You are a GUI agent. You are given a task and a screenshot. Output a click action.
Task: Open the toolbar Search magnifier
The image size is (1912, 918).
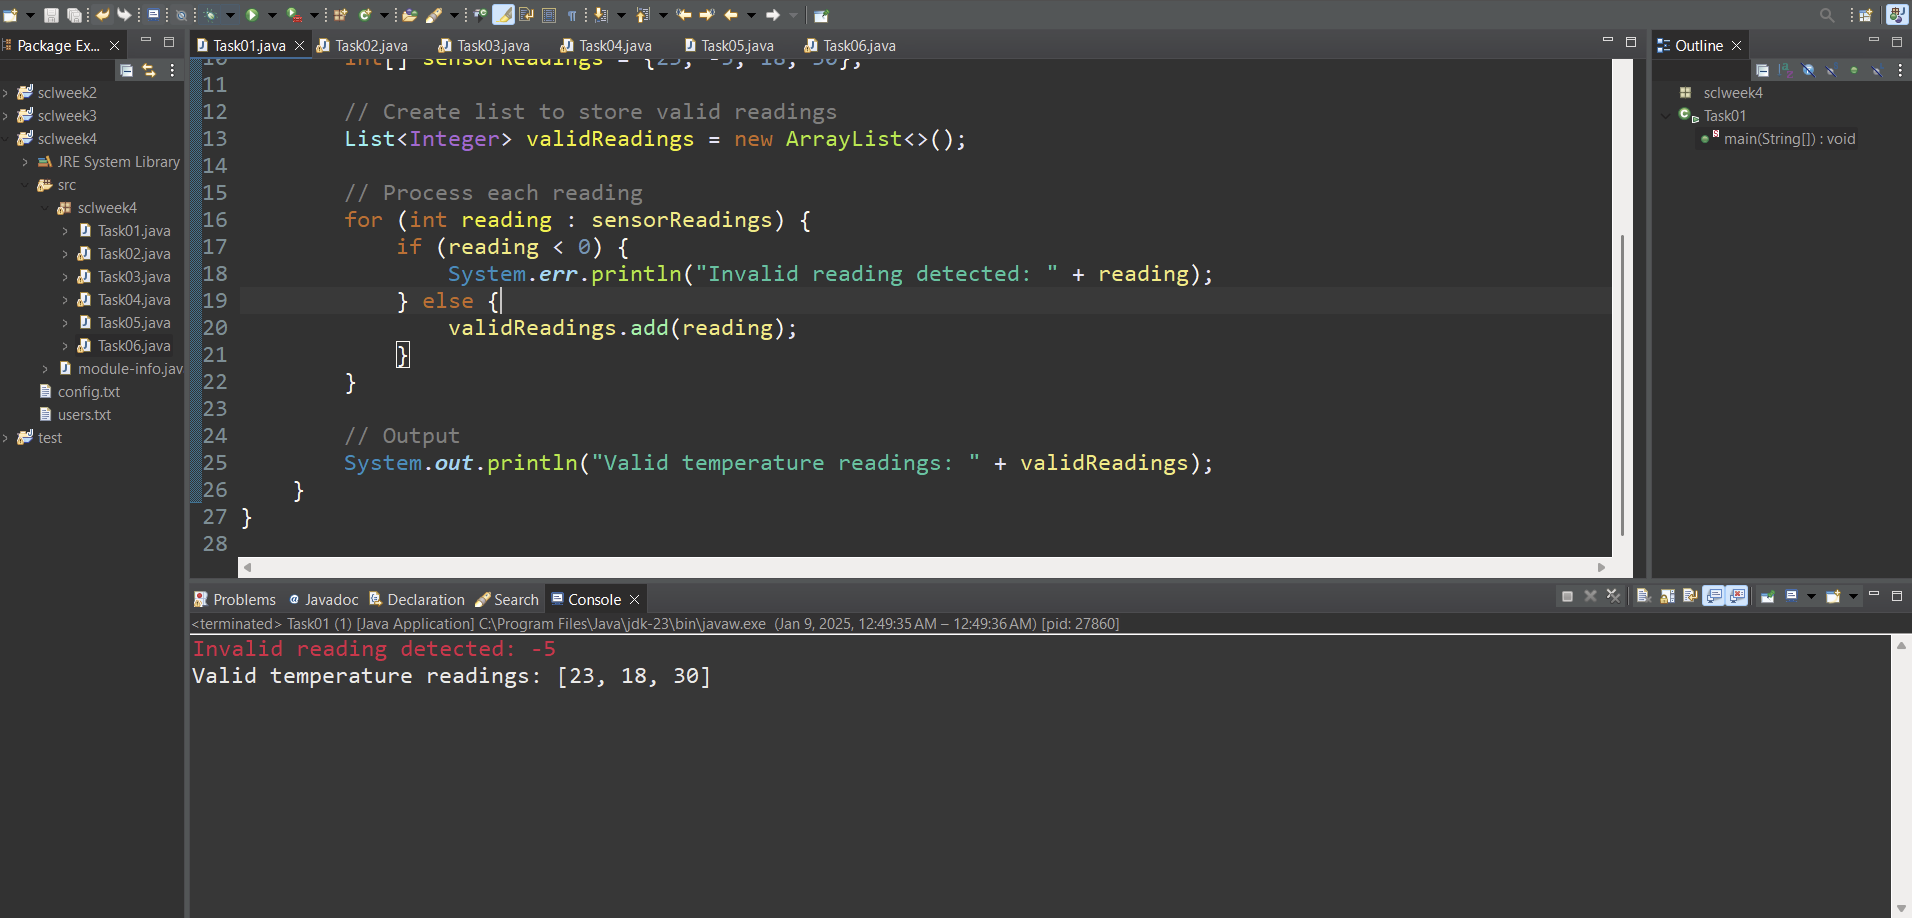[1827, 15]
